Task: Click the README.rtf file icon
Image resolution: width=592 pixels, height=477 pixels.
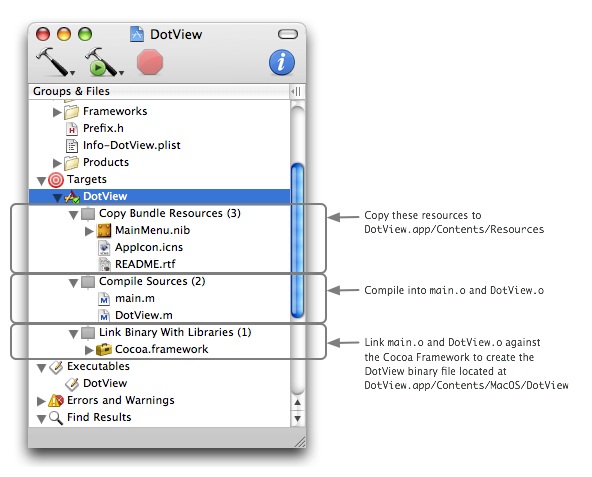Action: coord(104,264)
